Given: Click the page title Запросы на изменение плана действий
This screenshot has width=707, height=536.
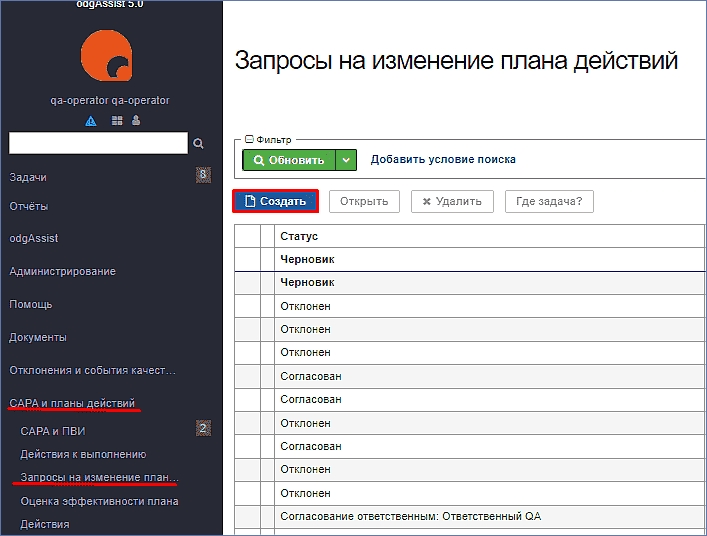Looking at the screenshot, I should [456, 61].
